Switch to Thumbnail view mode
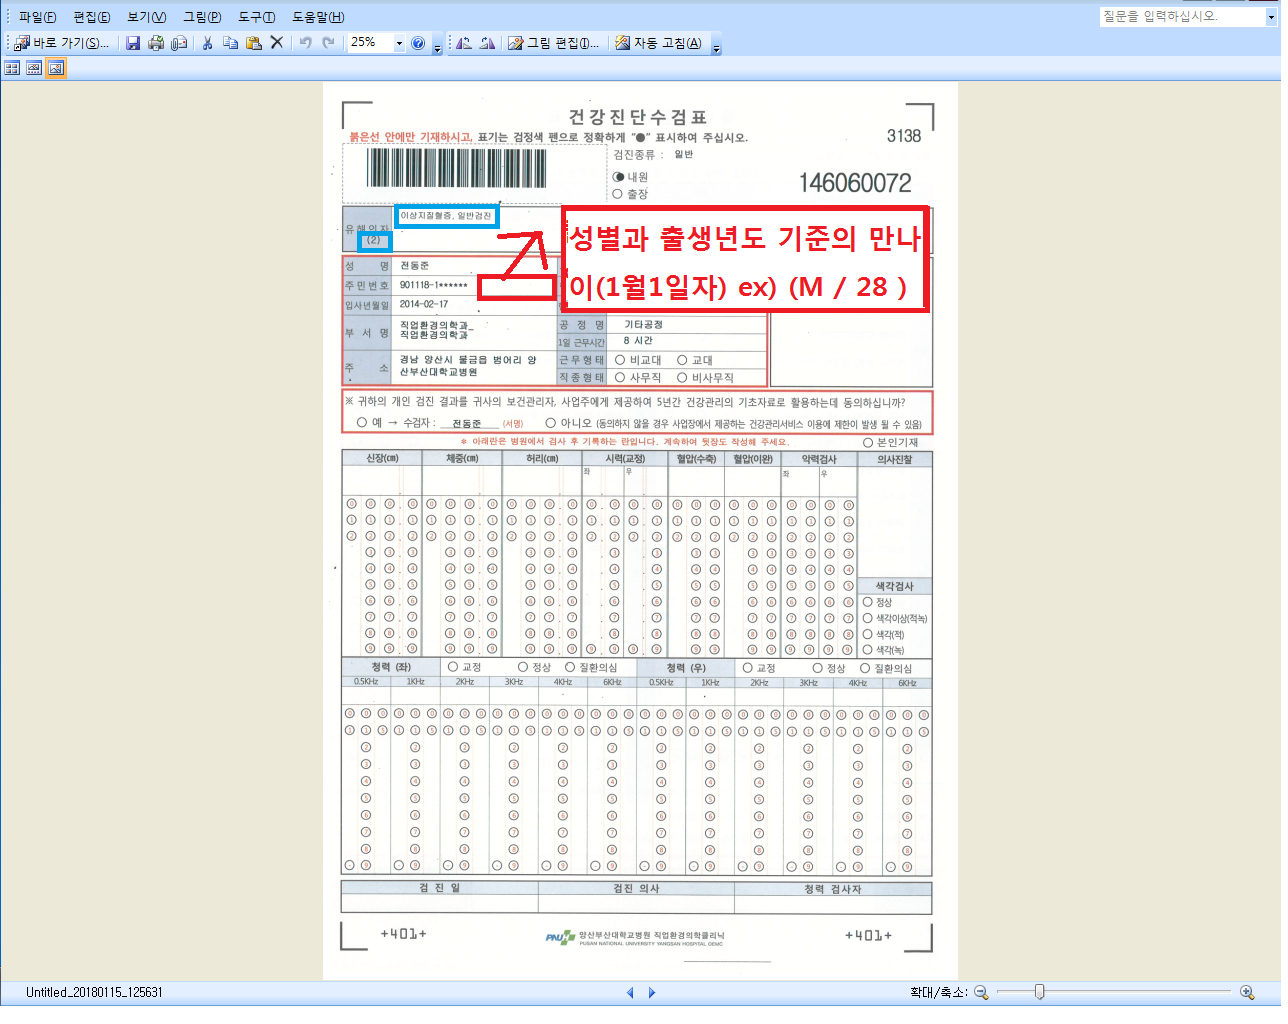 tap(12, 68)
